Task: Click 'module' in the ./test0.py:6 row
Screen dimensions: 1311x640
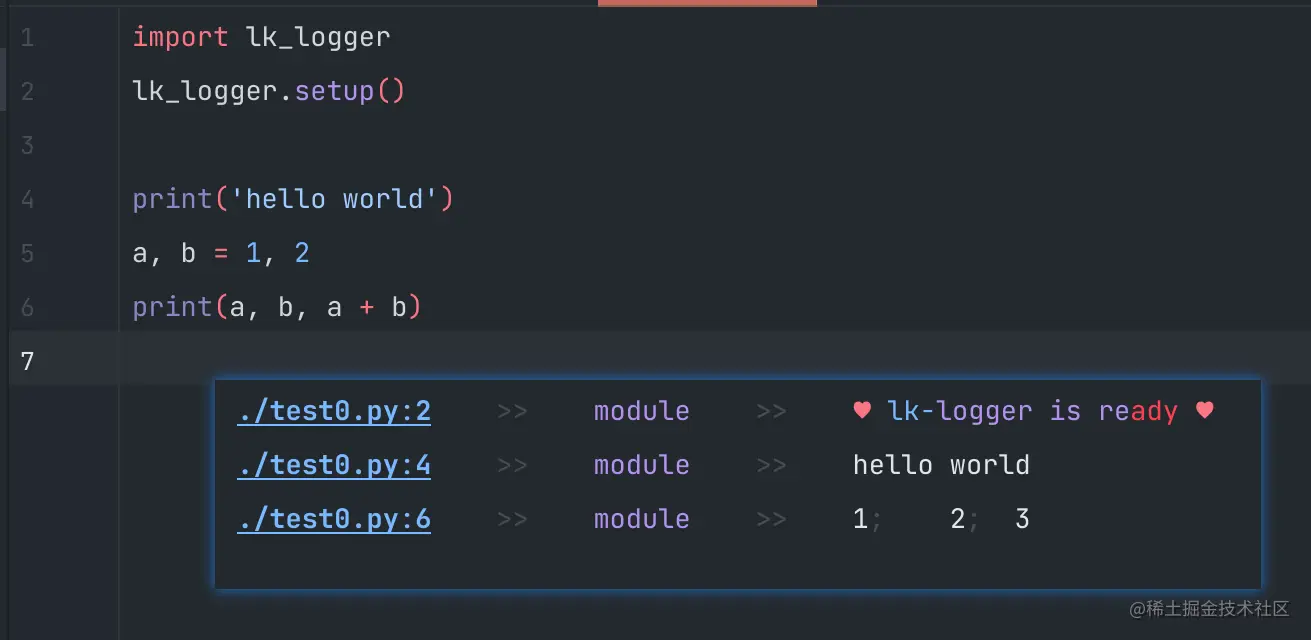Action: [641, 520]
